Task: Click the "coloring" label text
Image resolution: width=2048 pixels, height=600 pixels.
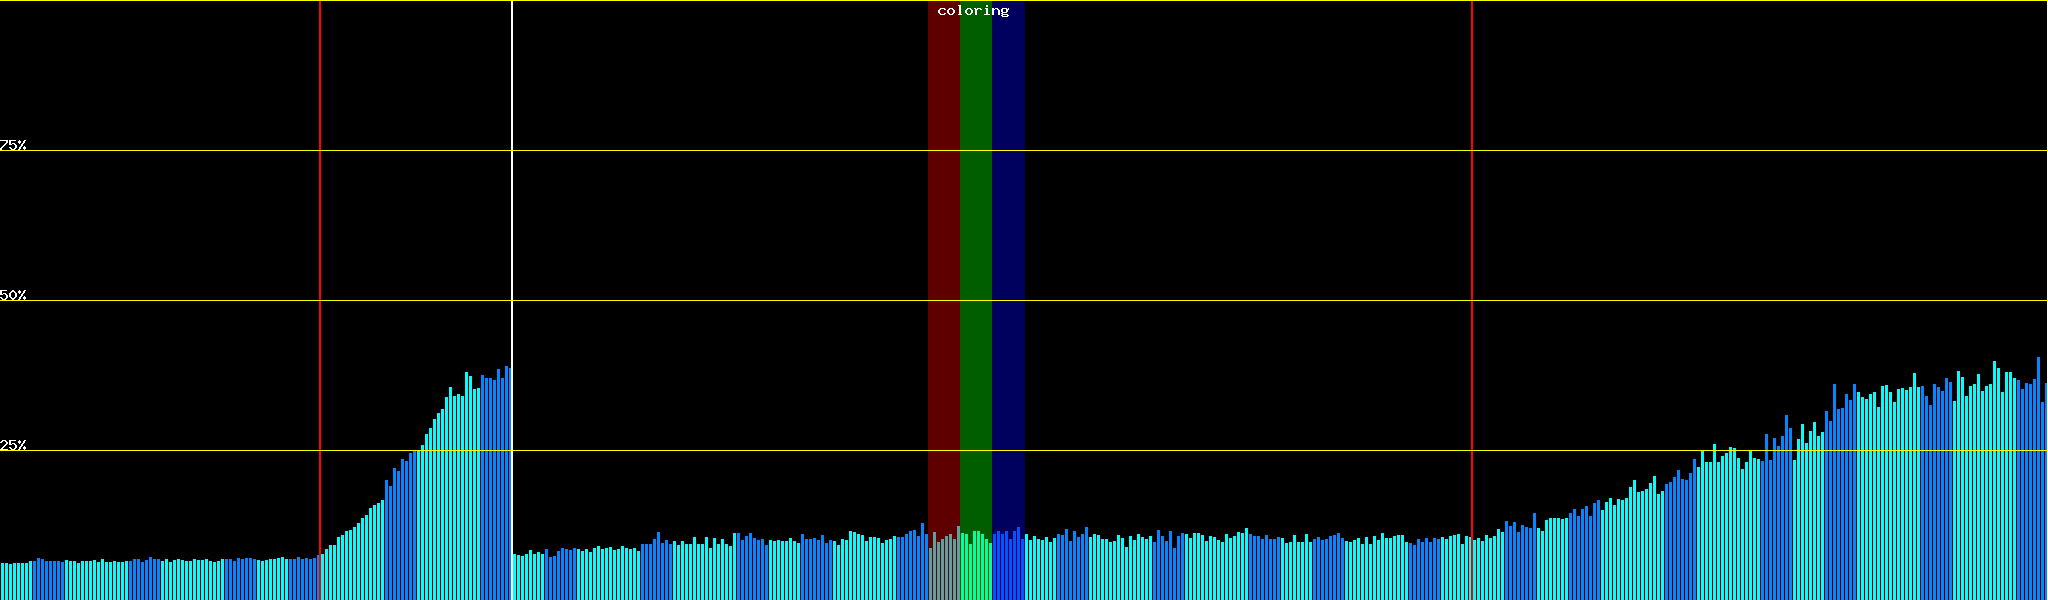Action: 973,11
